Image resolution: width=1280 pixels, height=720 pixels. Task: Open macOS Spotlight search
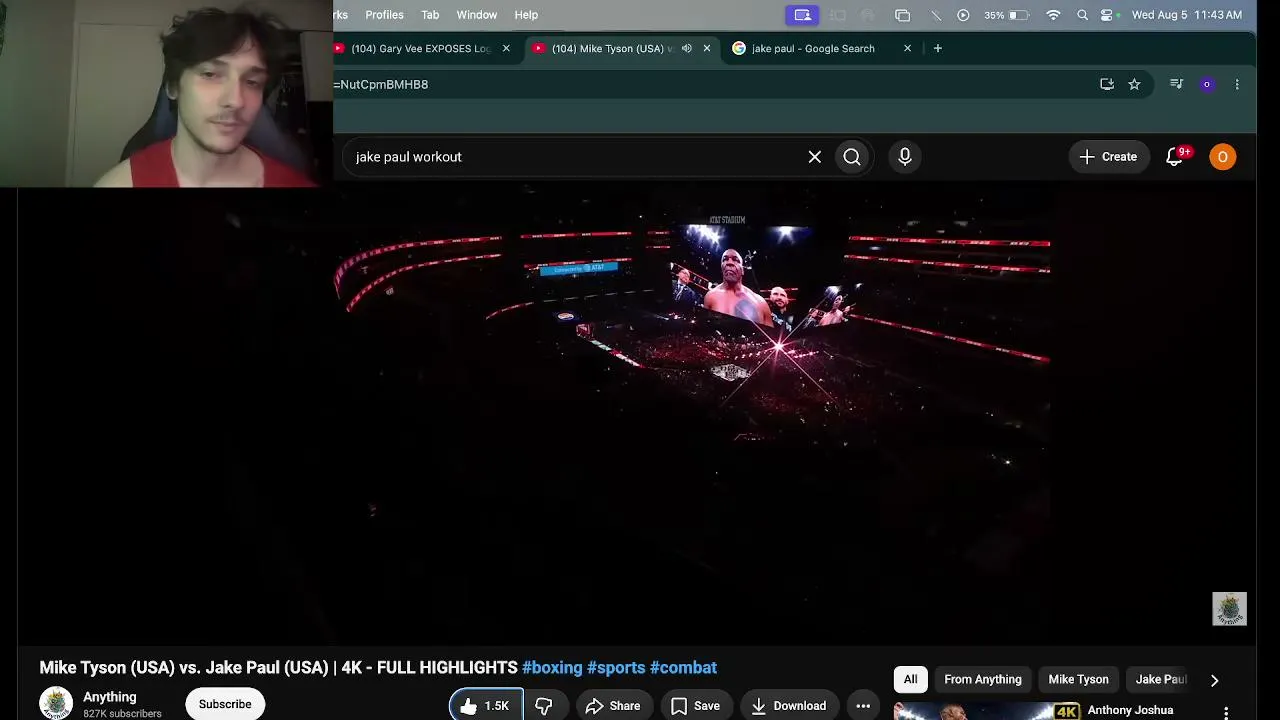click(x=1082, y=15)
